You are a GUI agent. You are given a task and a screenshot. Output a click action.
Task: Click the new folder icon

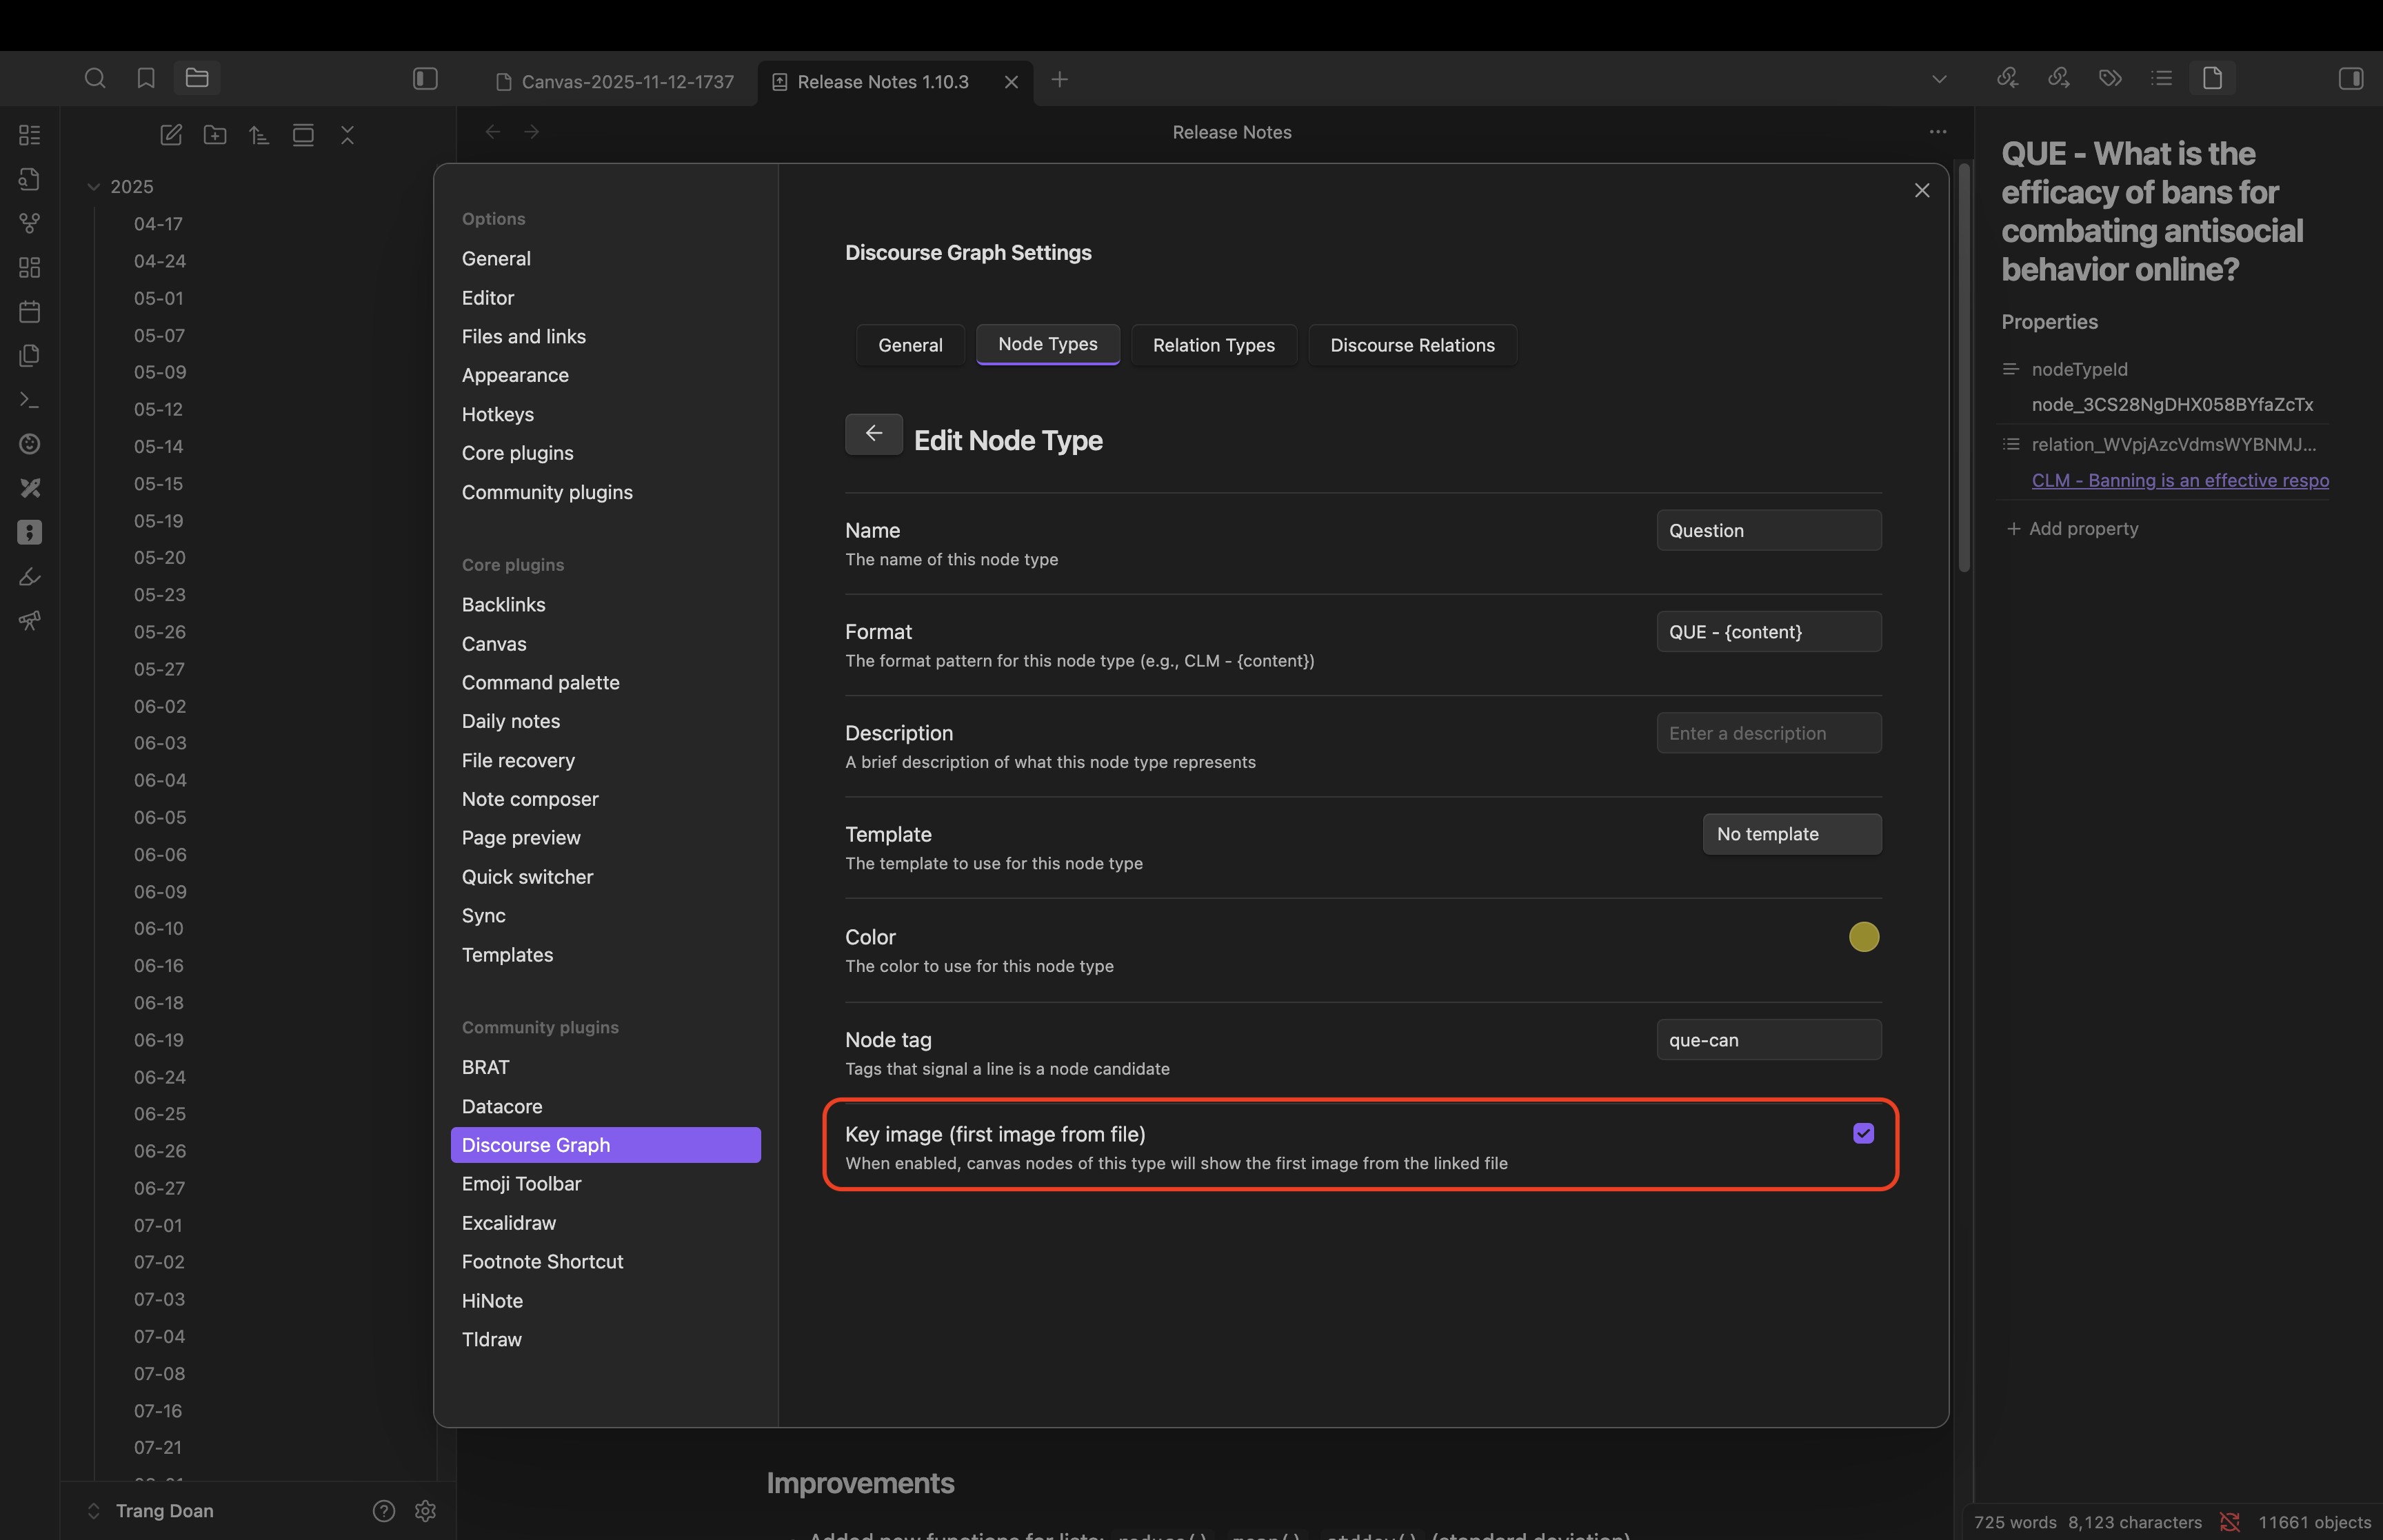point(215,135)
